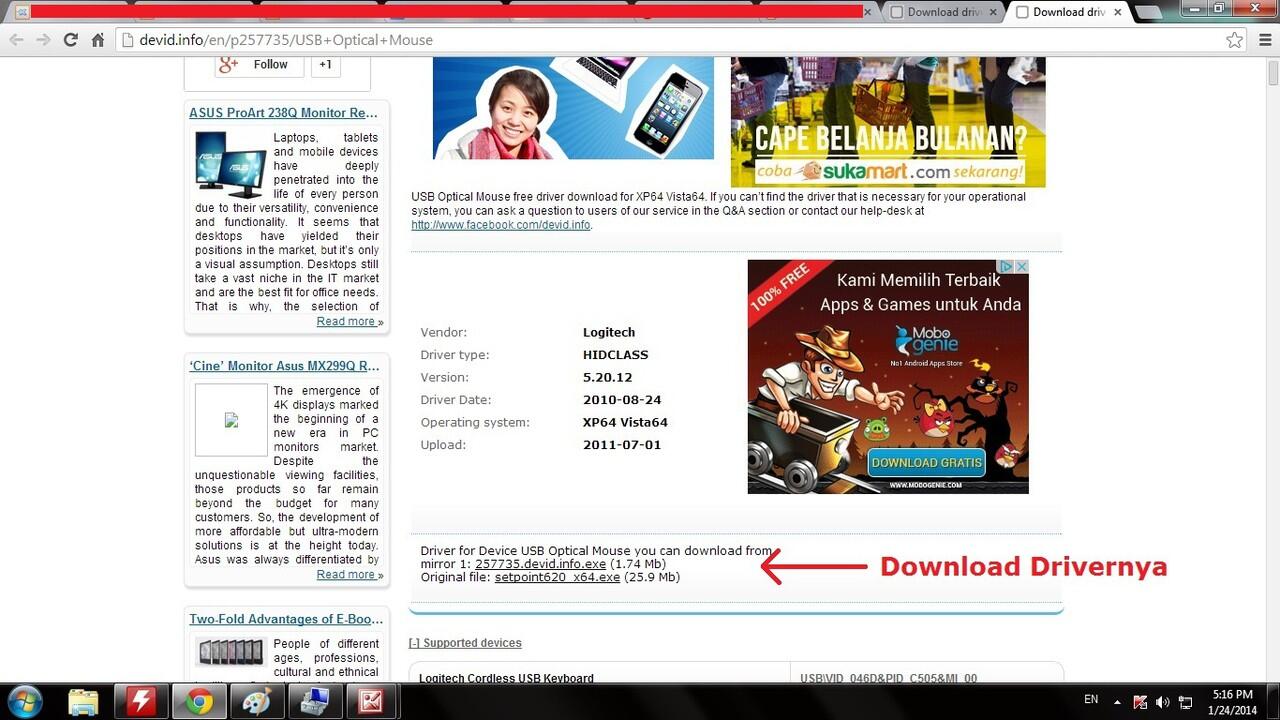Open the Chrome Home page icon
The image size is (1280, 720).
tap(98, 40)
